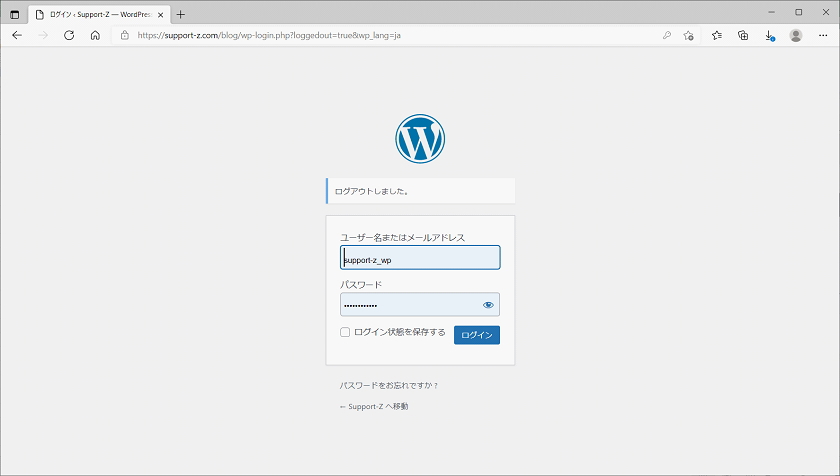Open the browser settings ellipsis menu
This screenshot has width=840, height=476.
[x=823, y=35]
